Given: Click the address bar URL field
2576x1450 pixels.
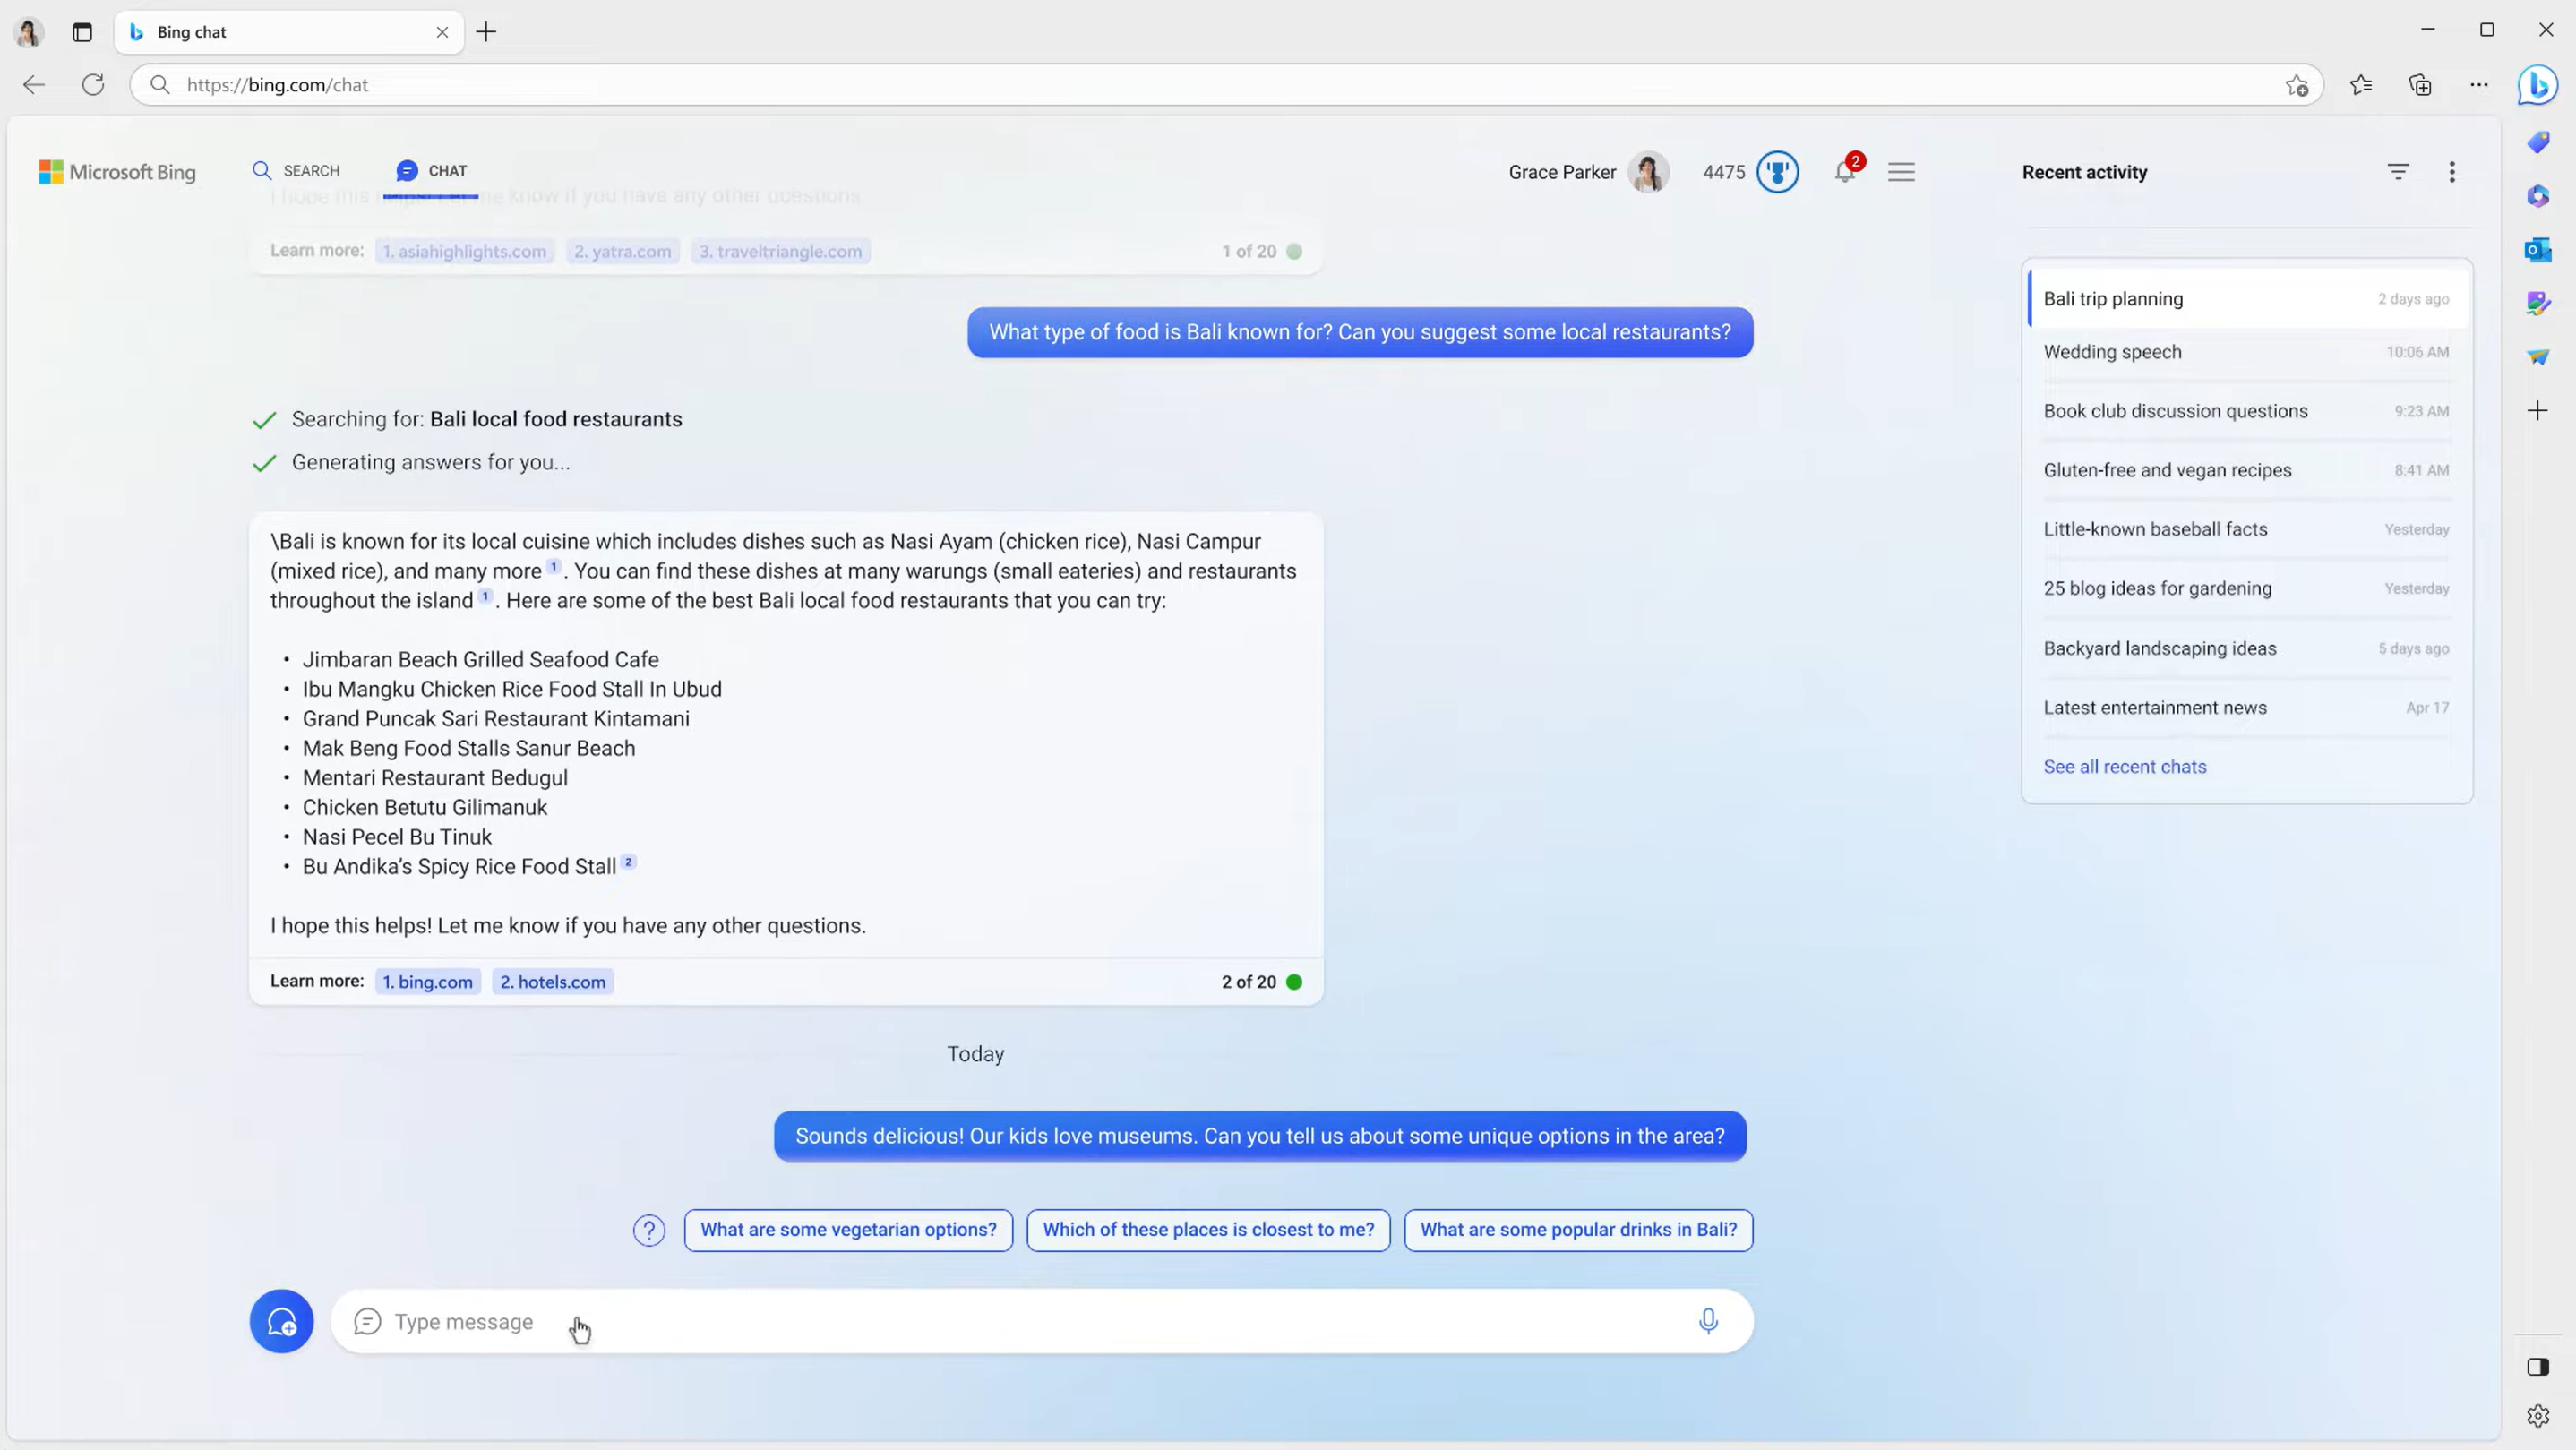Looking at the screenshot, I should coord(1225,85).
